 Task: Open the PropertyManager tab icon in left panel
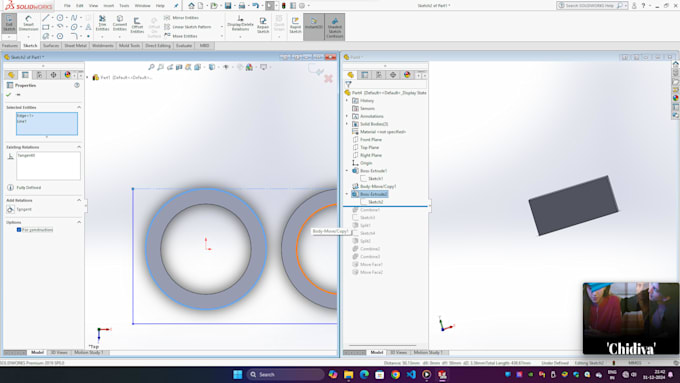[25, 75]
